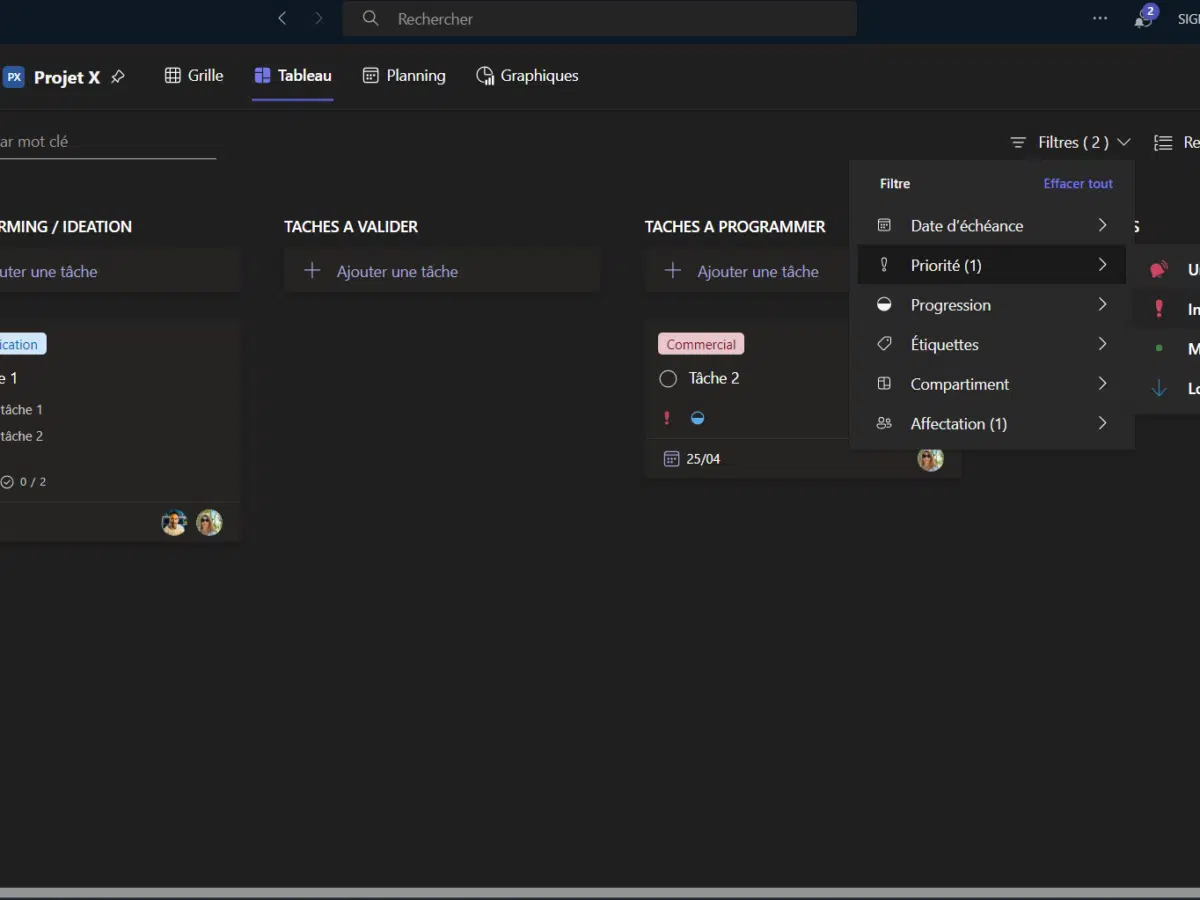Image resolution: width=1200 pixels, height=900 pixels.
Task: Click the Projet X PX logo
Action: click(14, 77)
